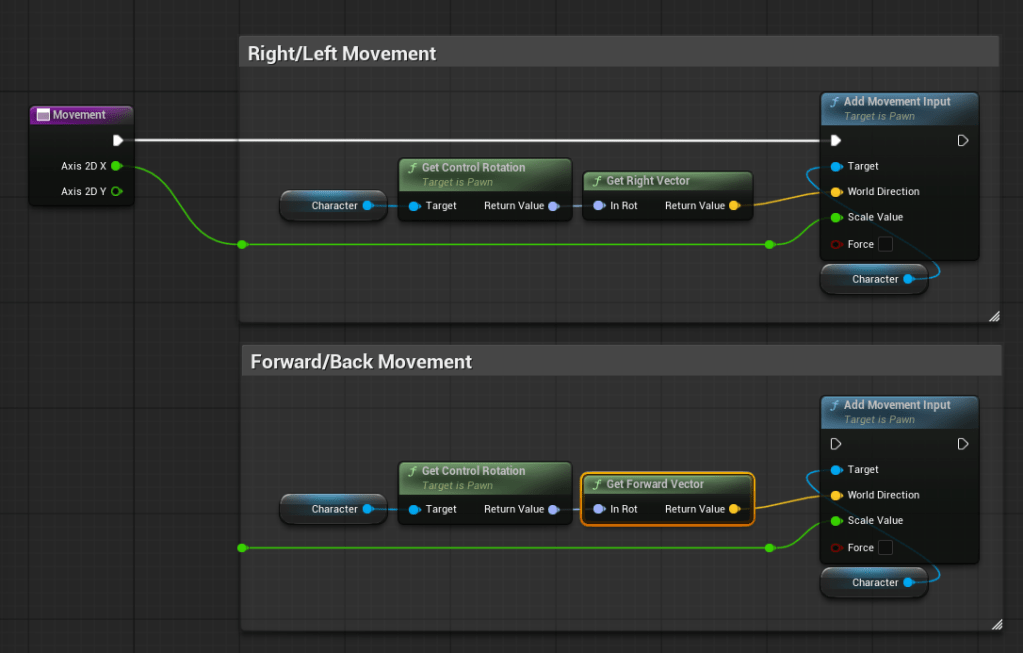This screenshot has height=653, width=1023.
Task: Click the reroute node on the bottom-left green wire
Action: pyautogui.click(x=242, y=548)
